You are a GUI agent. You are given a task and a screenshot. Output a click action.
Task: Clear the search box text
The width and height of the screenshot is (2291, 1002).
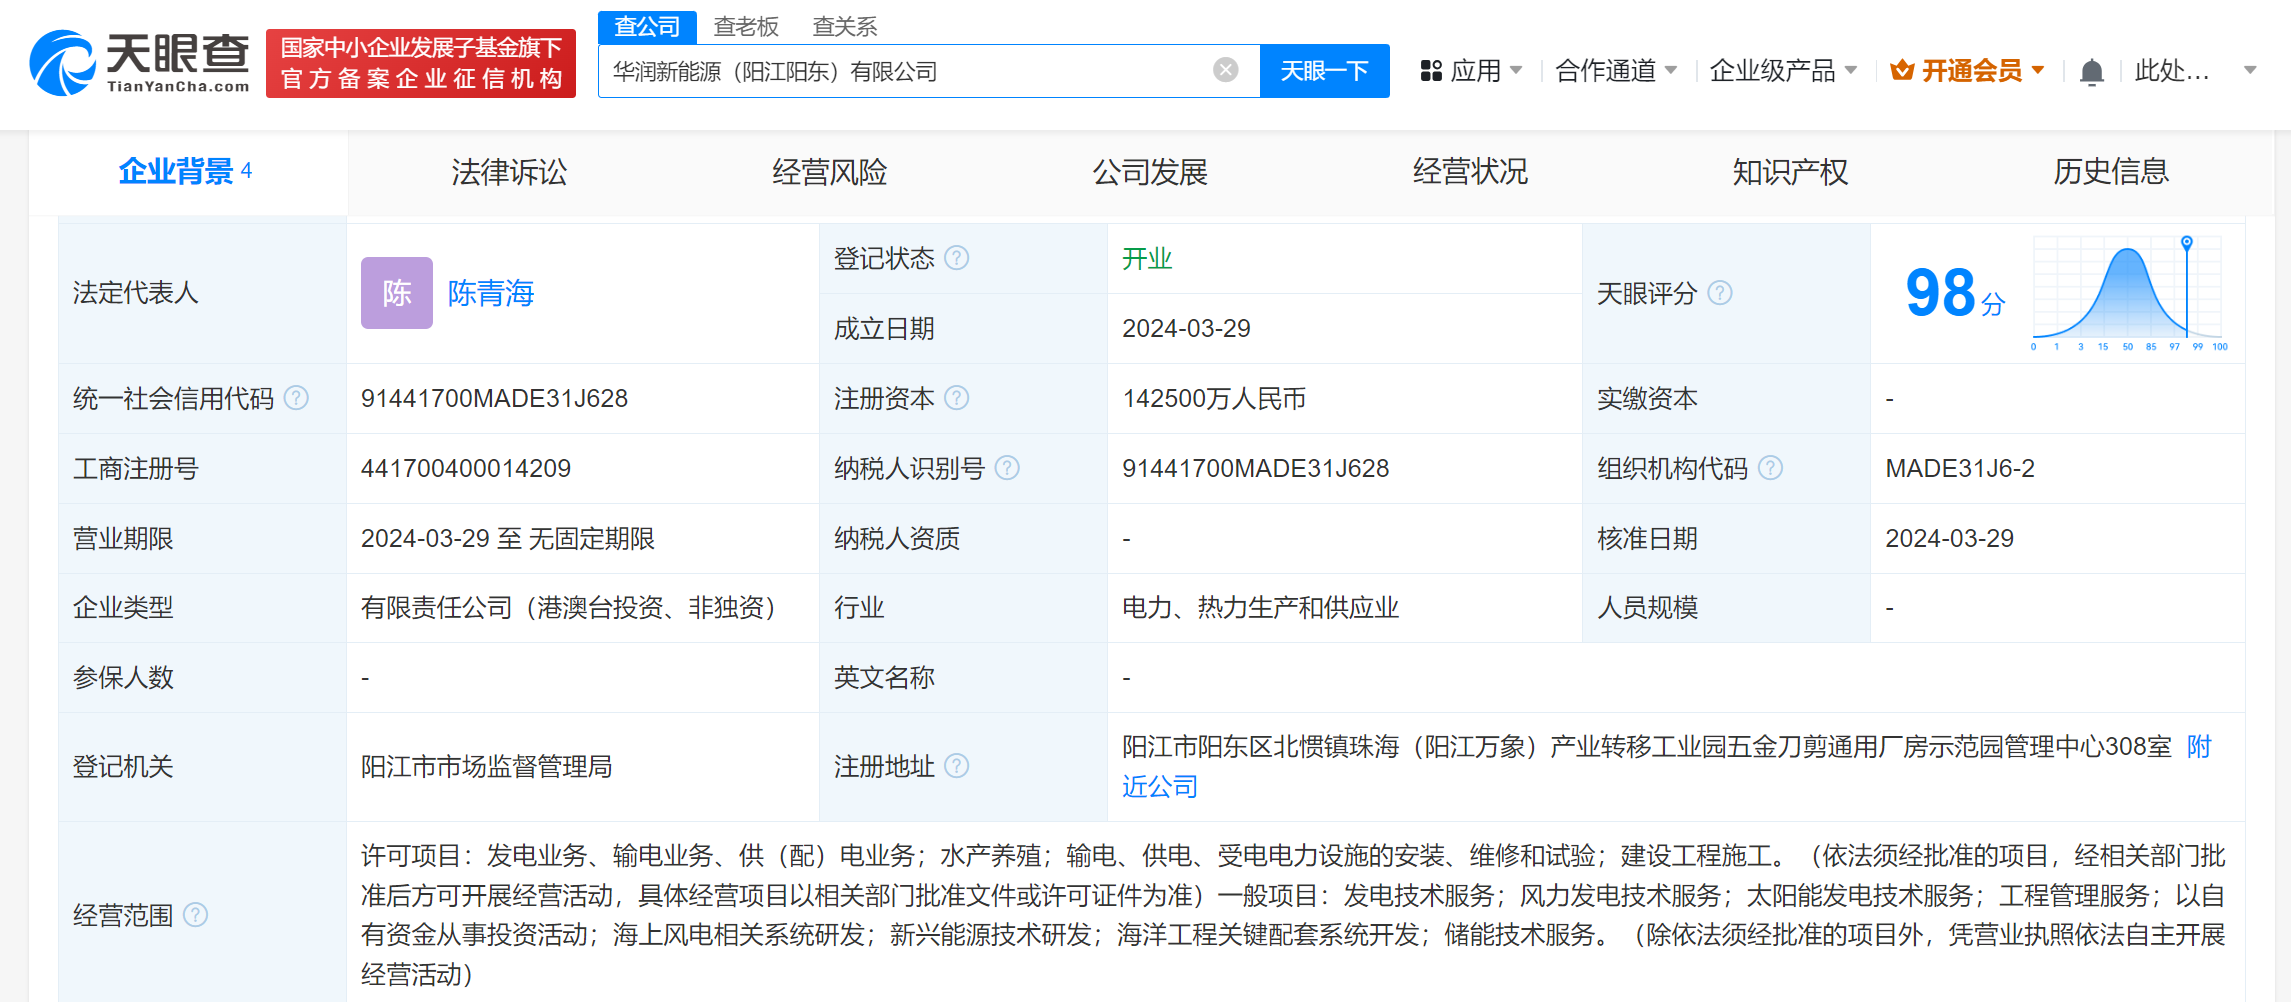pyautogui.click(x=1225, y=70)
